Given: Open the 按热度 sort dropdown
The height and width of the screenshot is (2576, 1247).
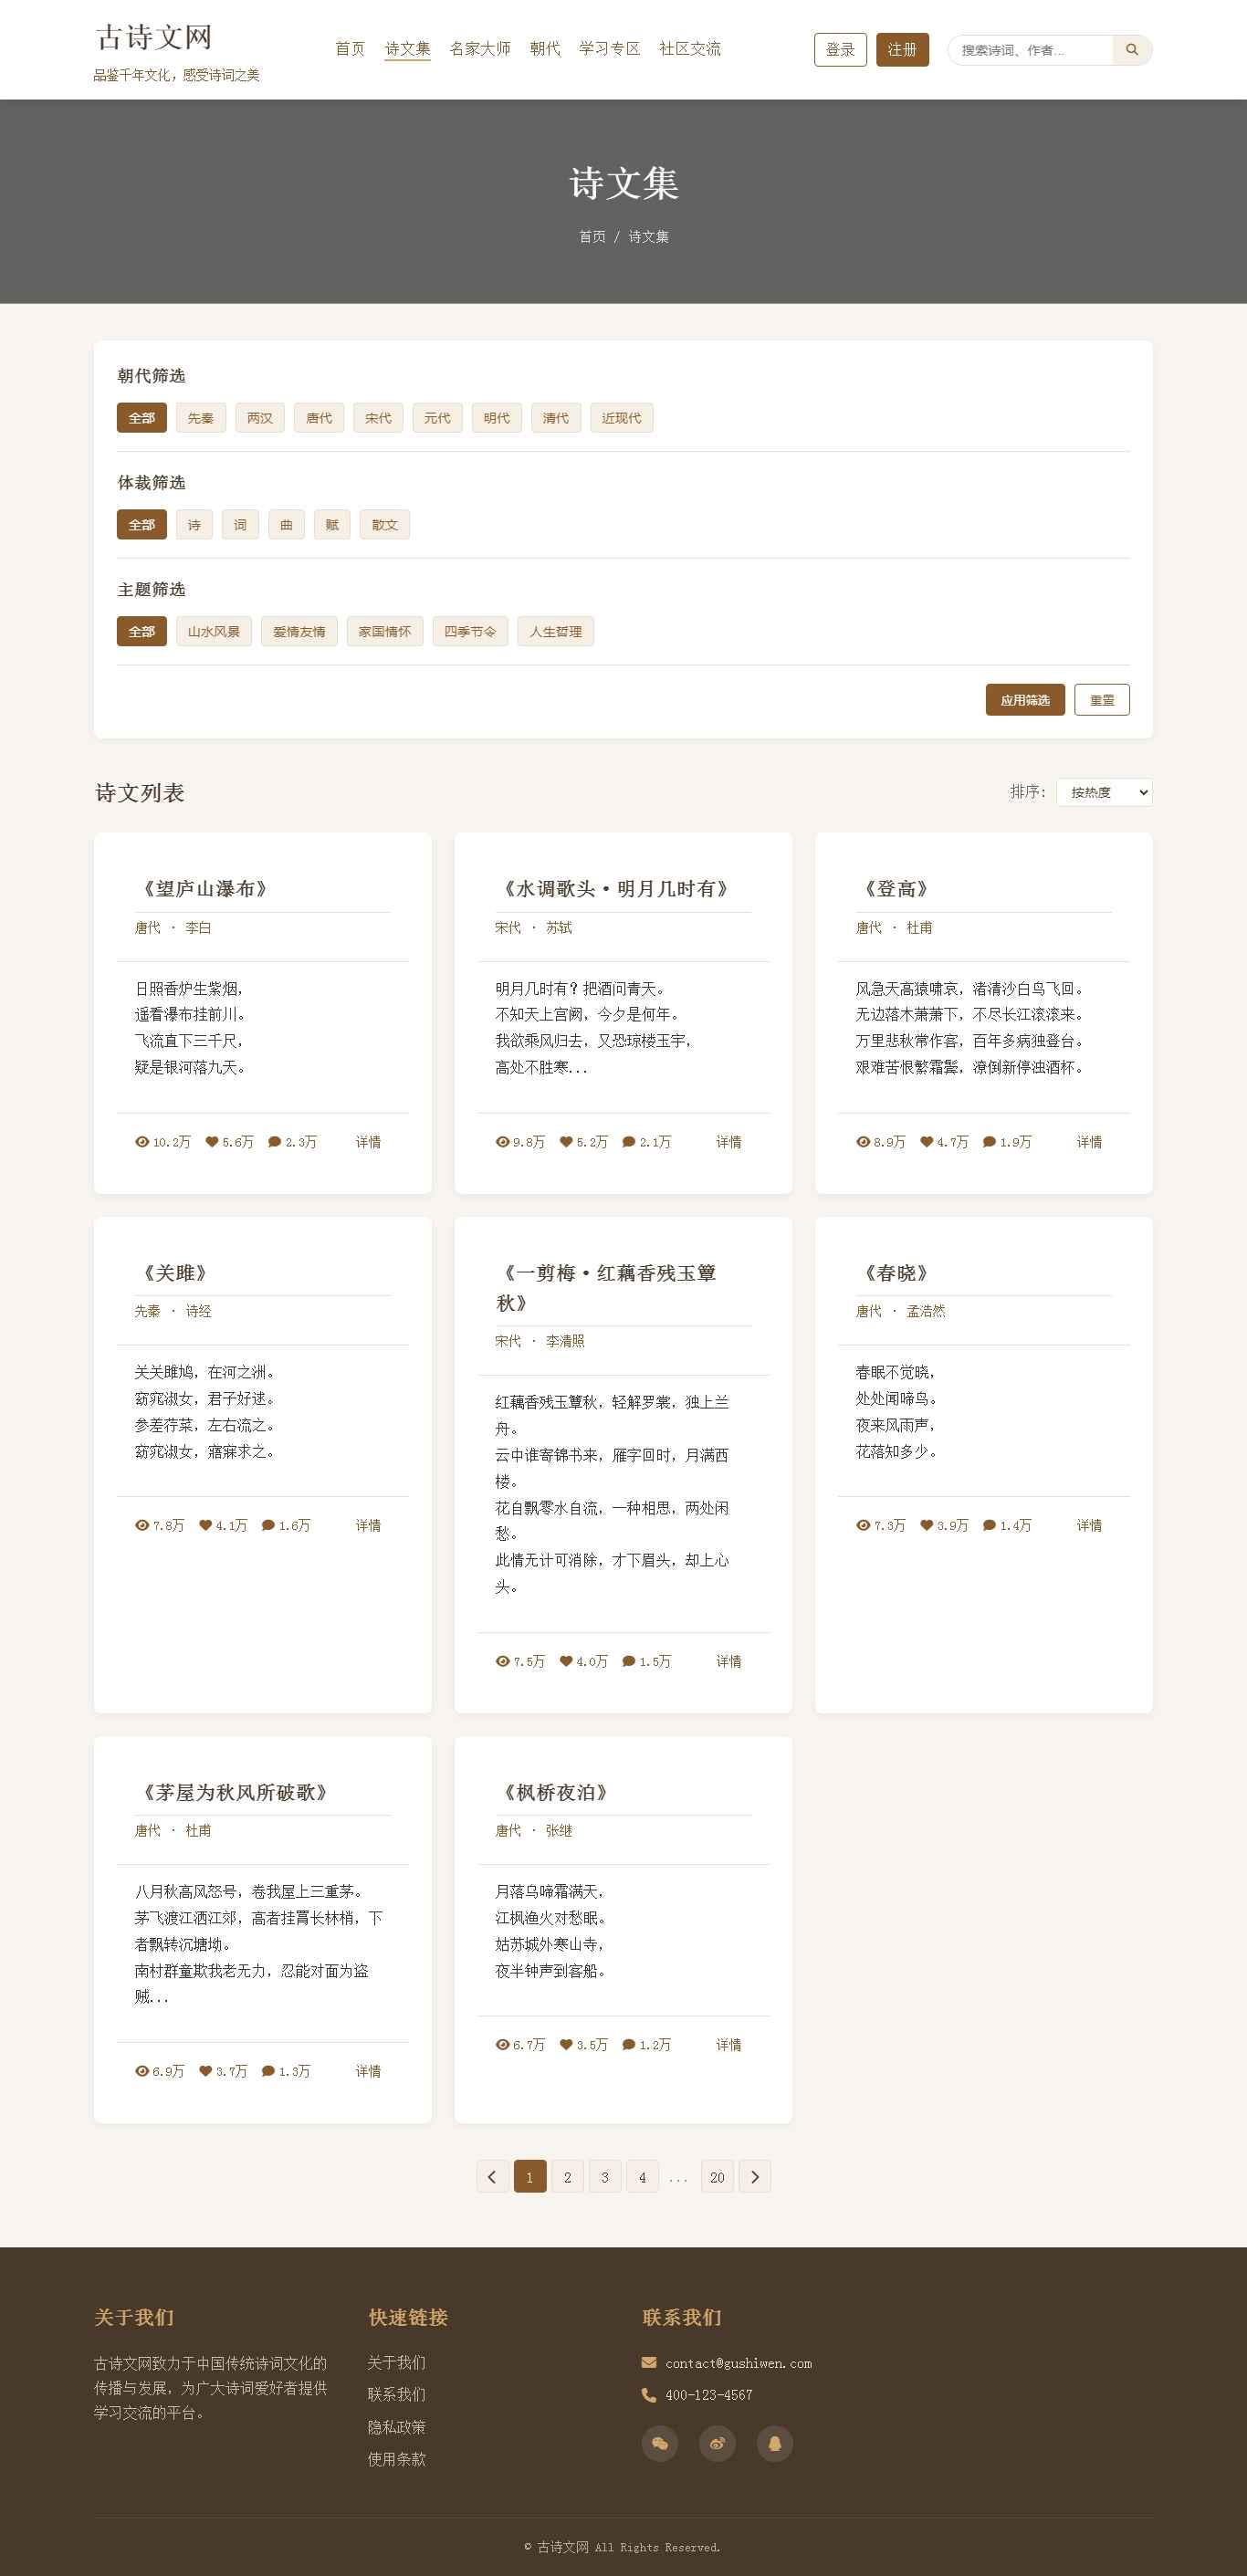Looking at the screenshot, I should pyautogui.click(x=1103, y=792).
